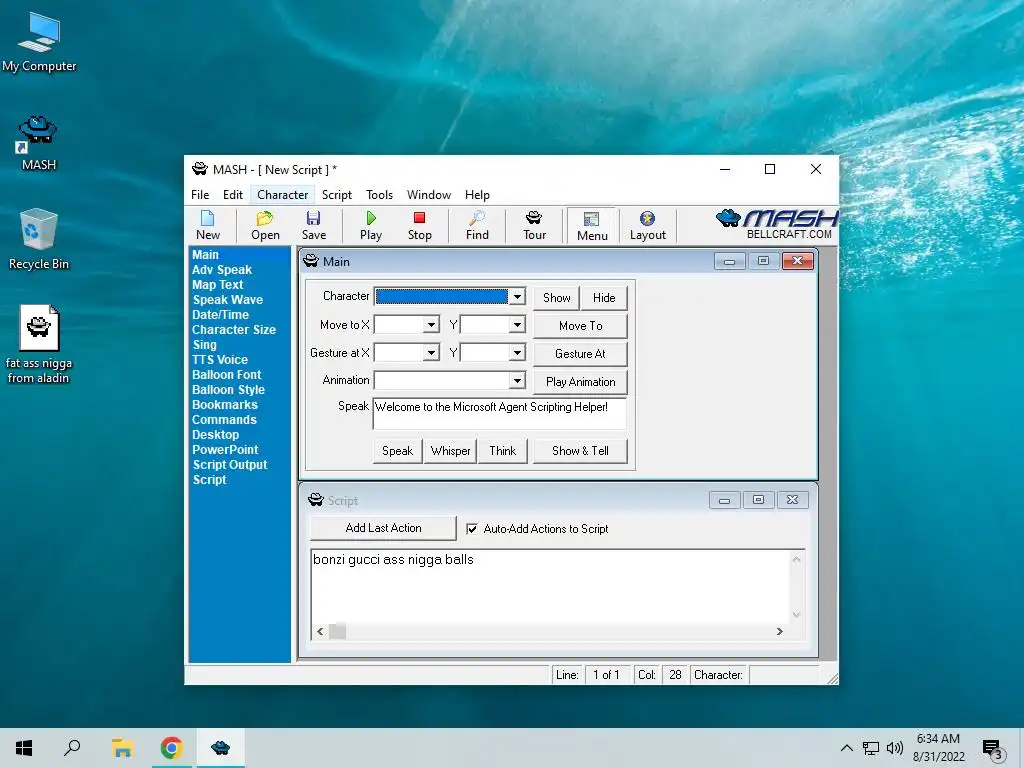
Task: Open Find from the toolbar
Action: [477, 225]
